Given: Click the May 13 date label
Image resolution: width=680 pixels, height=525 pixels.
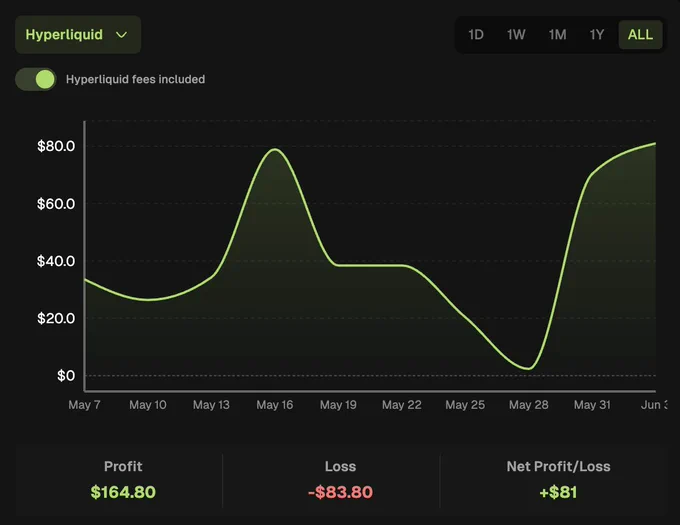Looking at the screenshot, I should (211, 405).
